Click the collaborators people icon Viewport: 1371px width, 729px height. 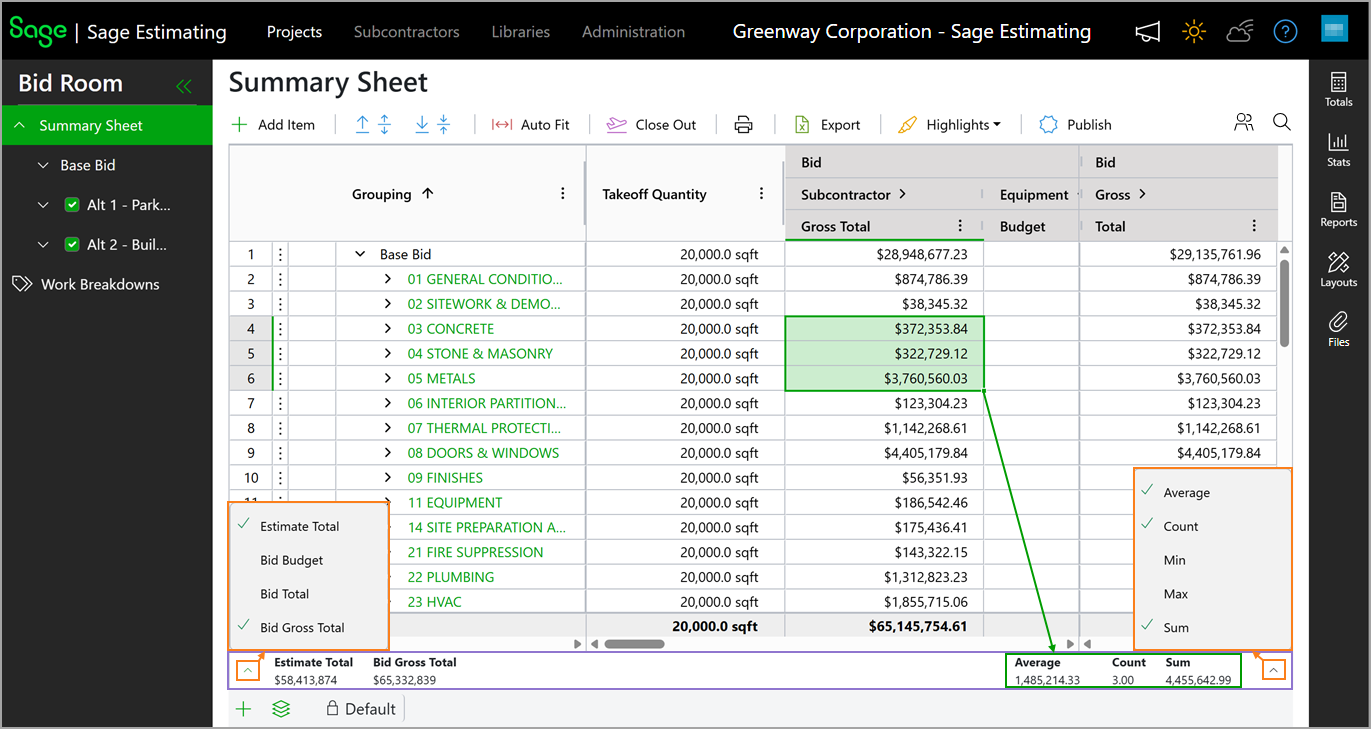[1244, 122]
